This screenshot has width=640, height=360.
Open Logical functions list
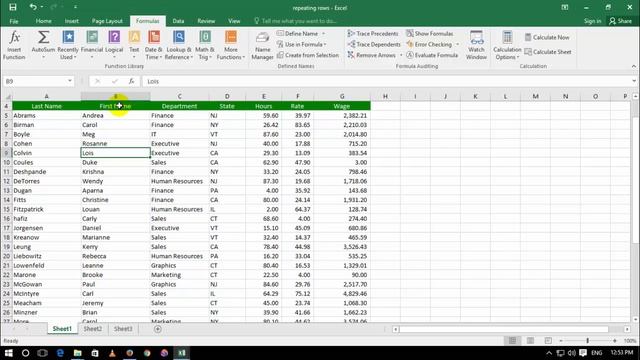(x=114, y=45)
